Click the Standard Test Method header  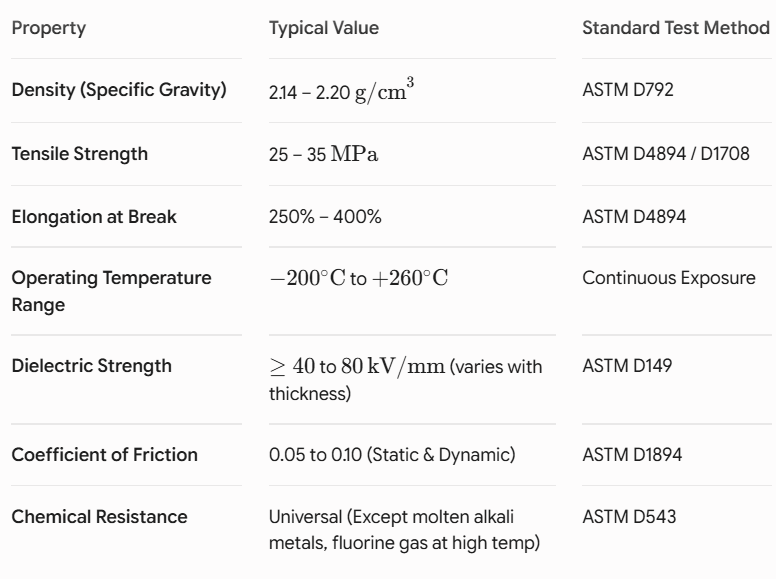coord(676,28)
